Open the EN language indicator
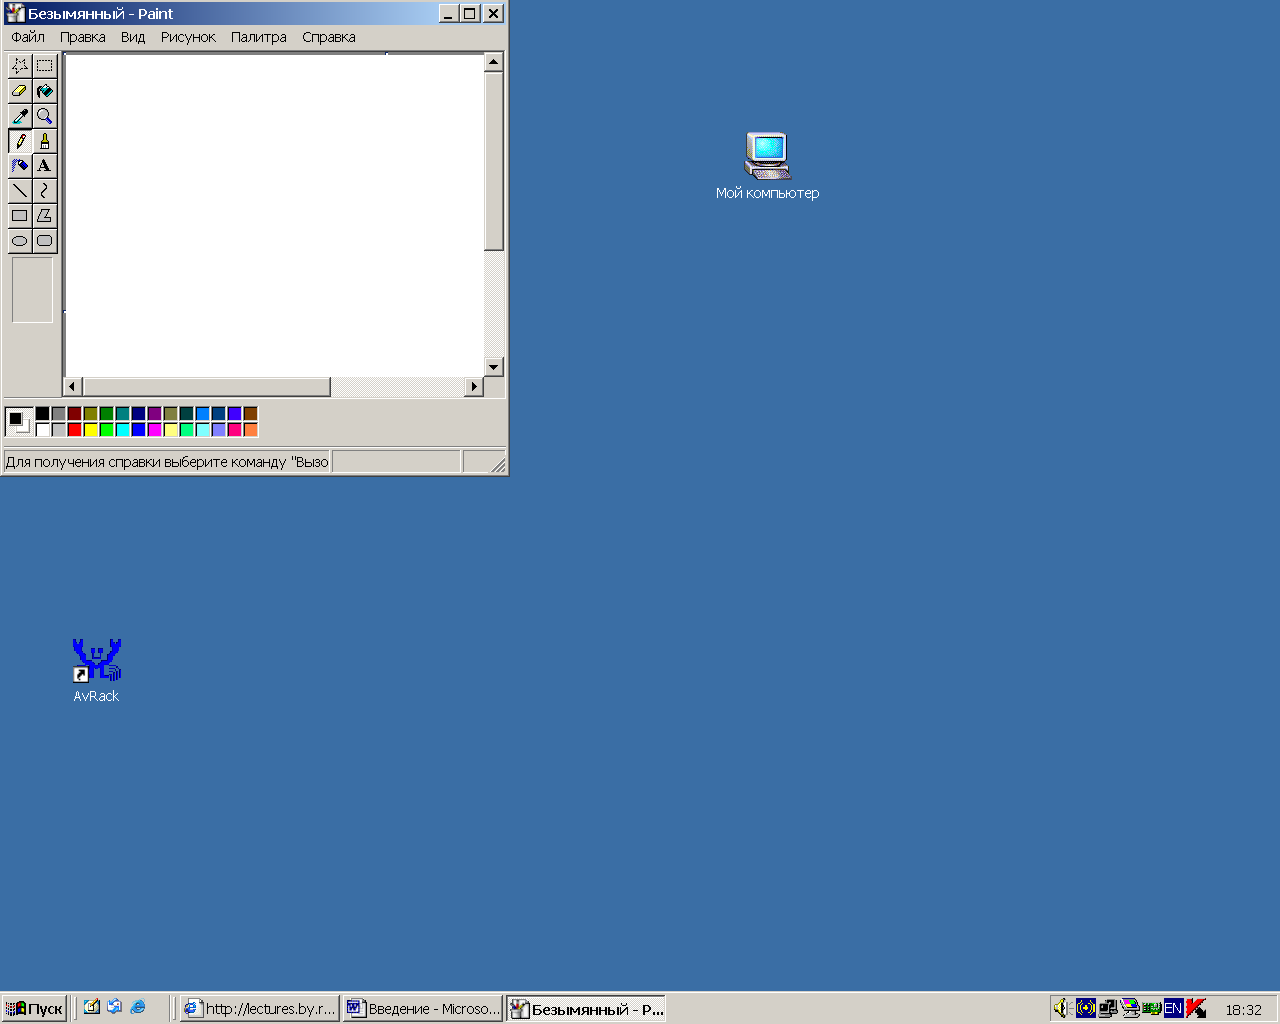Screen dimensions: 1280x1024 (x=1174, y=1008)
